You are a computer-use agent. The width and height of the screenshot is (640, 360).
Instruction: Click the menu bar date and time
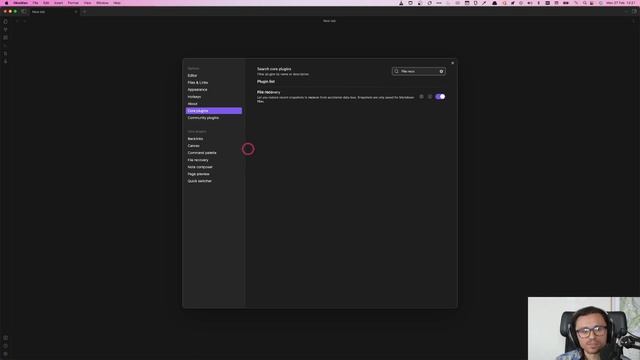pos(621,3)
